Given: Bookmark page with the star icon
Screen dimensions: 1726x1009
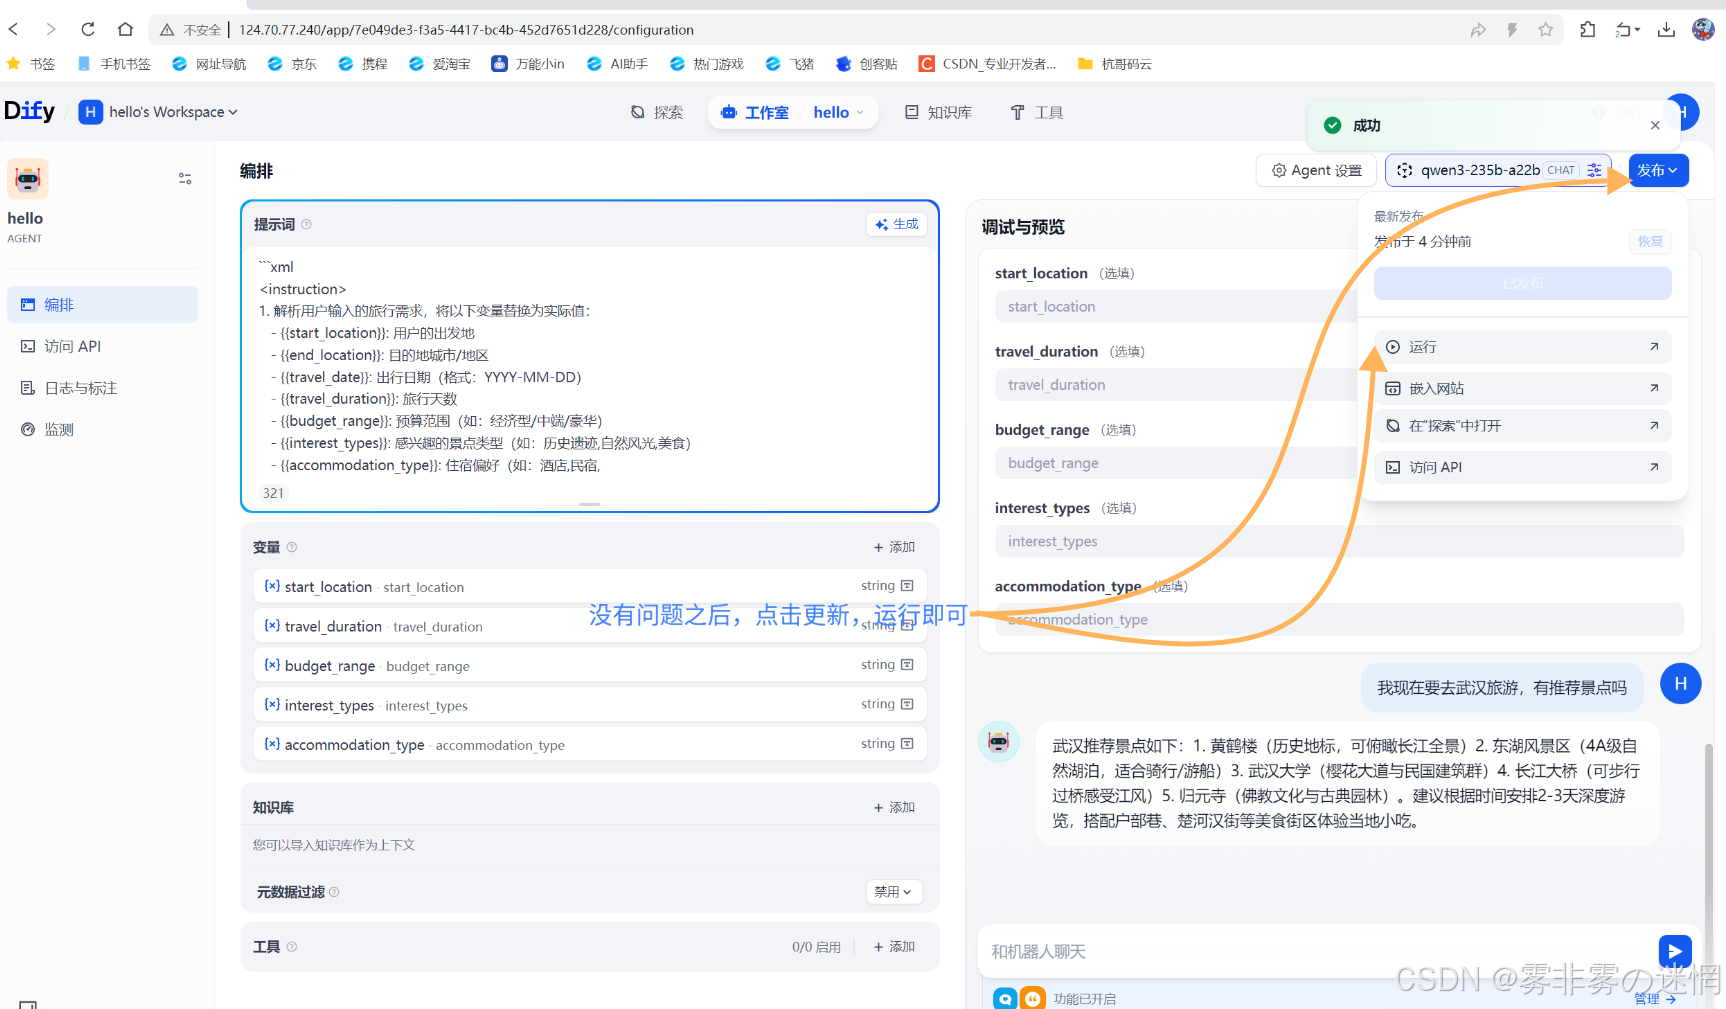Looking at the screenshot, I should click(1546, 30).
